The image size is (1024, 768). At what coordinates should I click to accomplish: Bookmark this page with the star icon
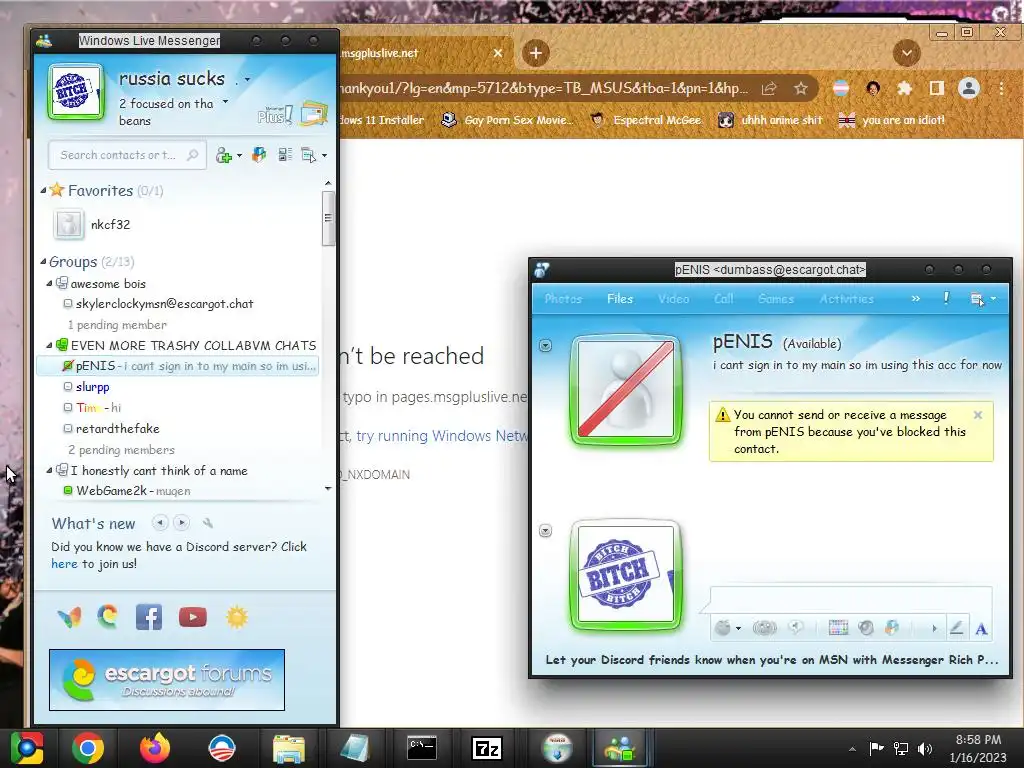(801, 88)
